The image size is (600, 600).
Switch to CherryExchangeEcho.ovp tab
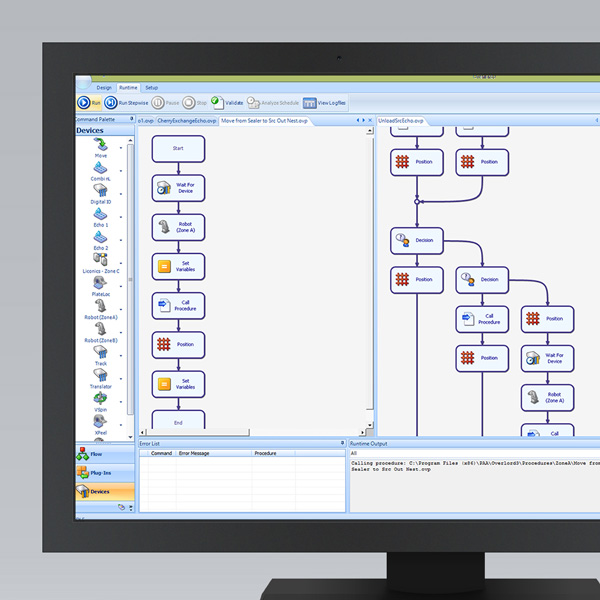point(187,121)
